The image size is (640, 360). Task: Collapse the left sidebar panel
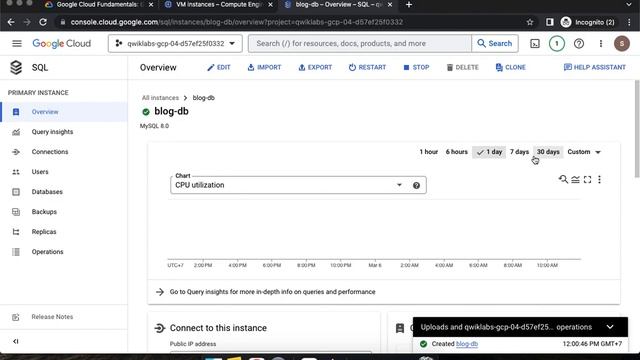[16, 341]
